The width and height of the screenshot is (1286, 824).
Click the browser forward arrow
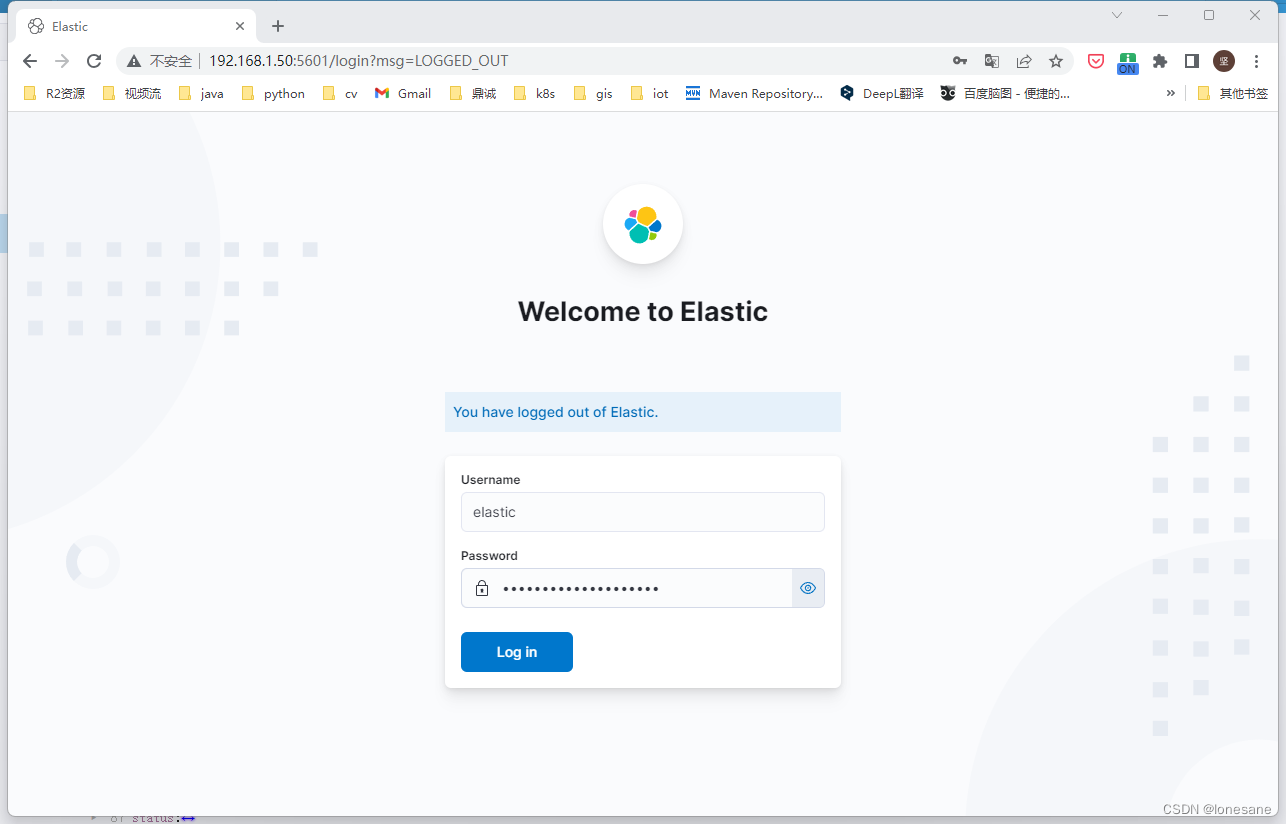click(x=62, y=61)
